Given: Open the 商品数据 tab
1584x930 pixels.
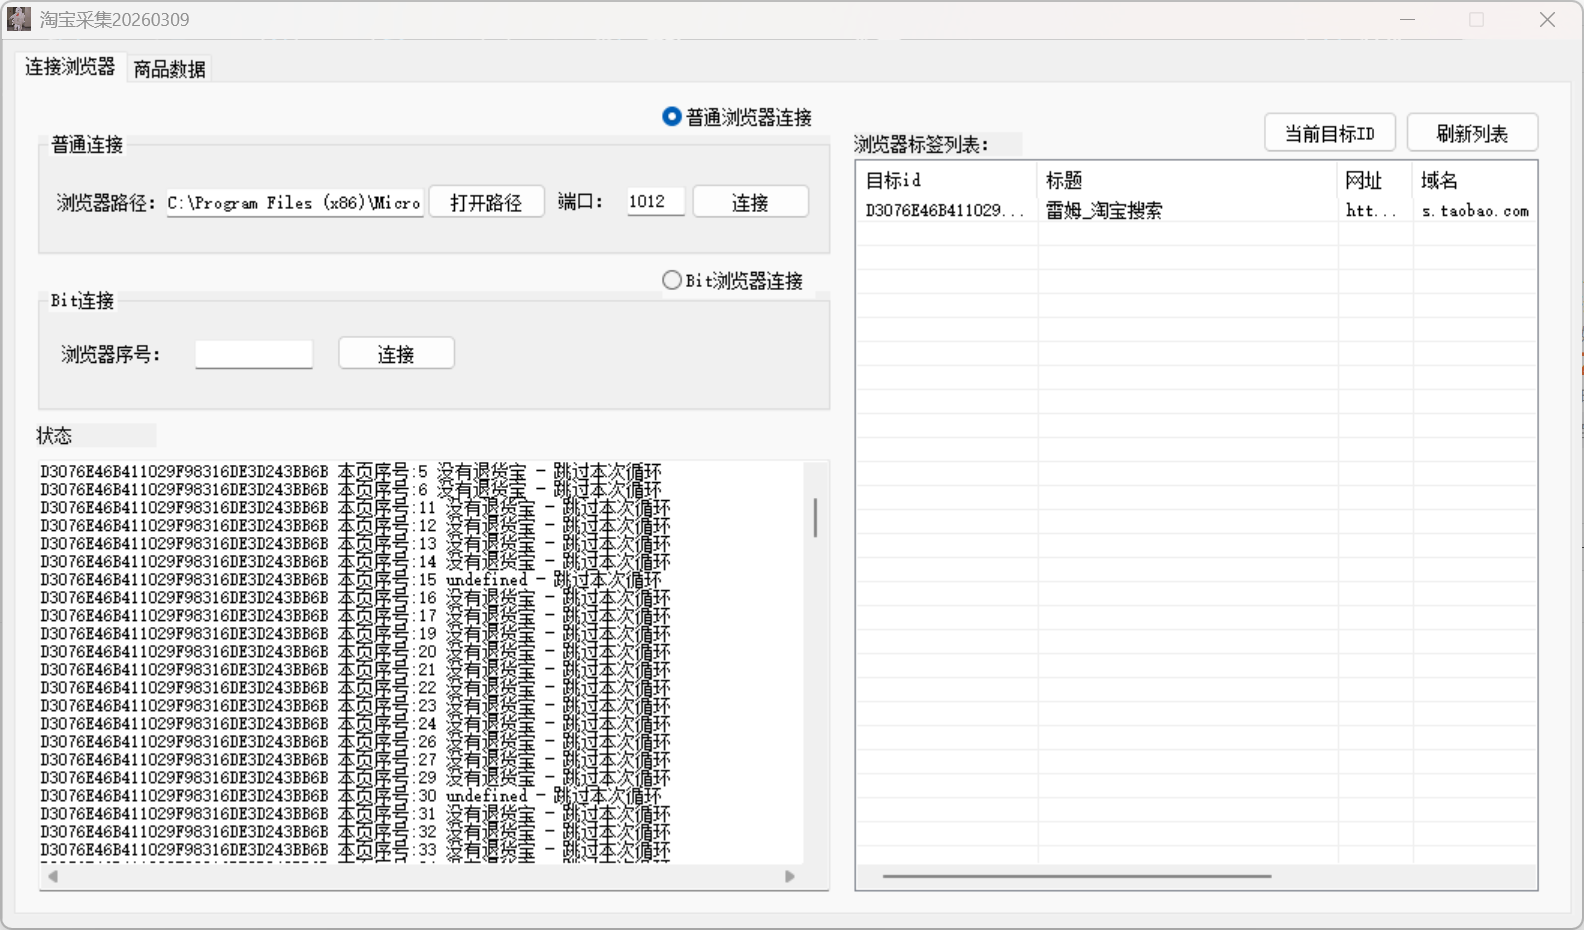Looking at the screenshot, I should click(x=169, y=69).
